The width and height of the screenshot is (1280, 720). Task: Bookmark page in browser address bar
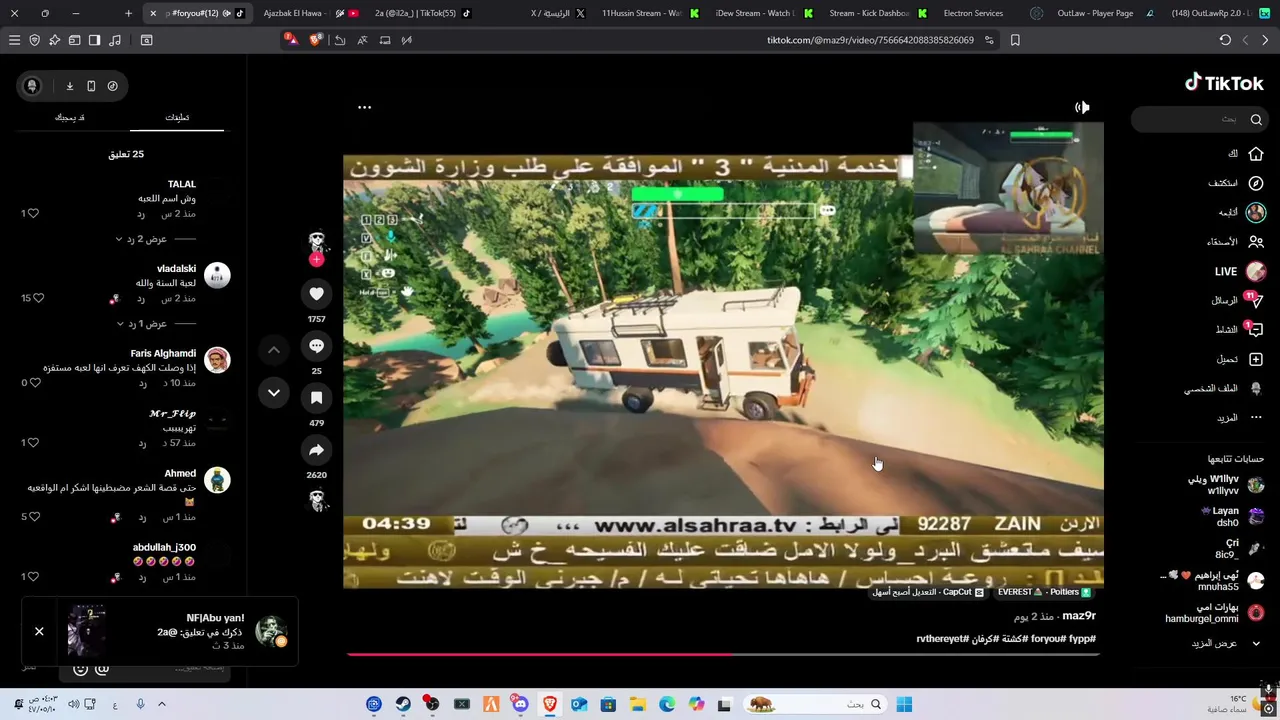click(1015, 40)
